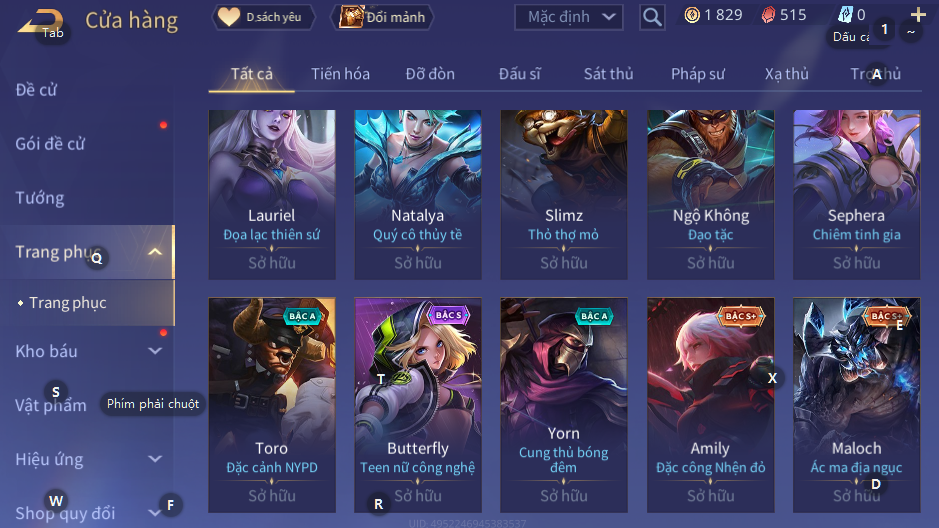Open the Mặc định sort dropdown
This screenshot has width=939, height=528.
pos(568,17)
